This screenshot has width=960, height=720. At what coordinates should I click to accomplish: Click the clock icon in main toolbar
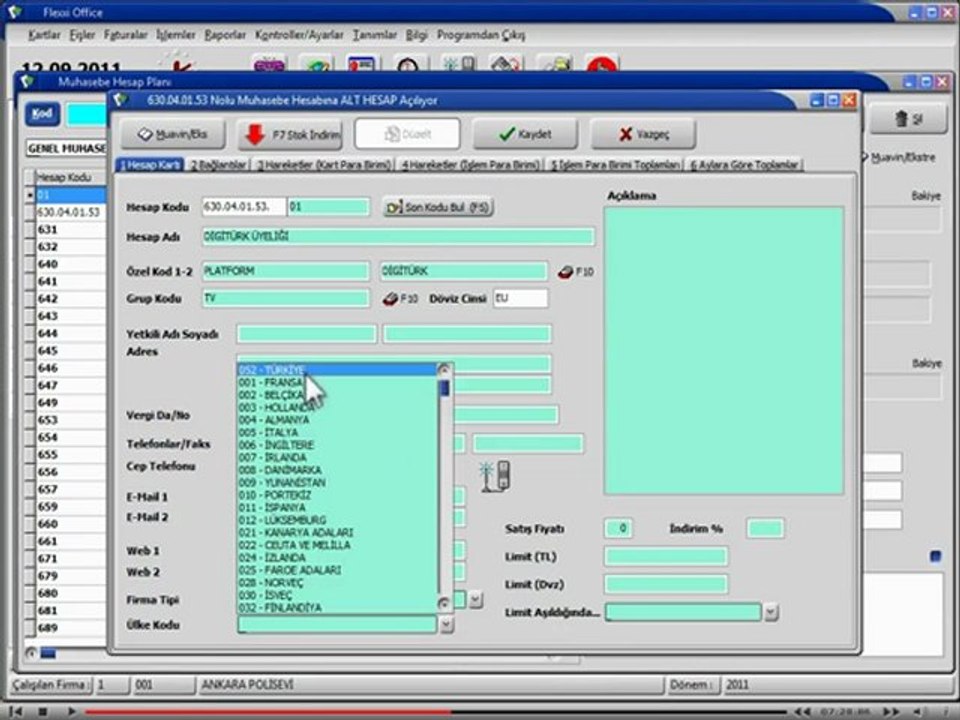[x=408, y=65]
